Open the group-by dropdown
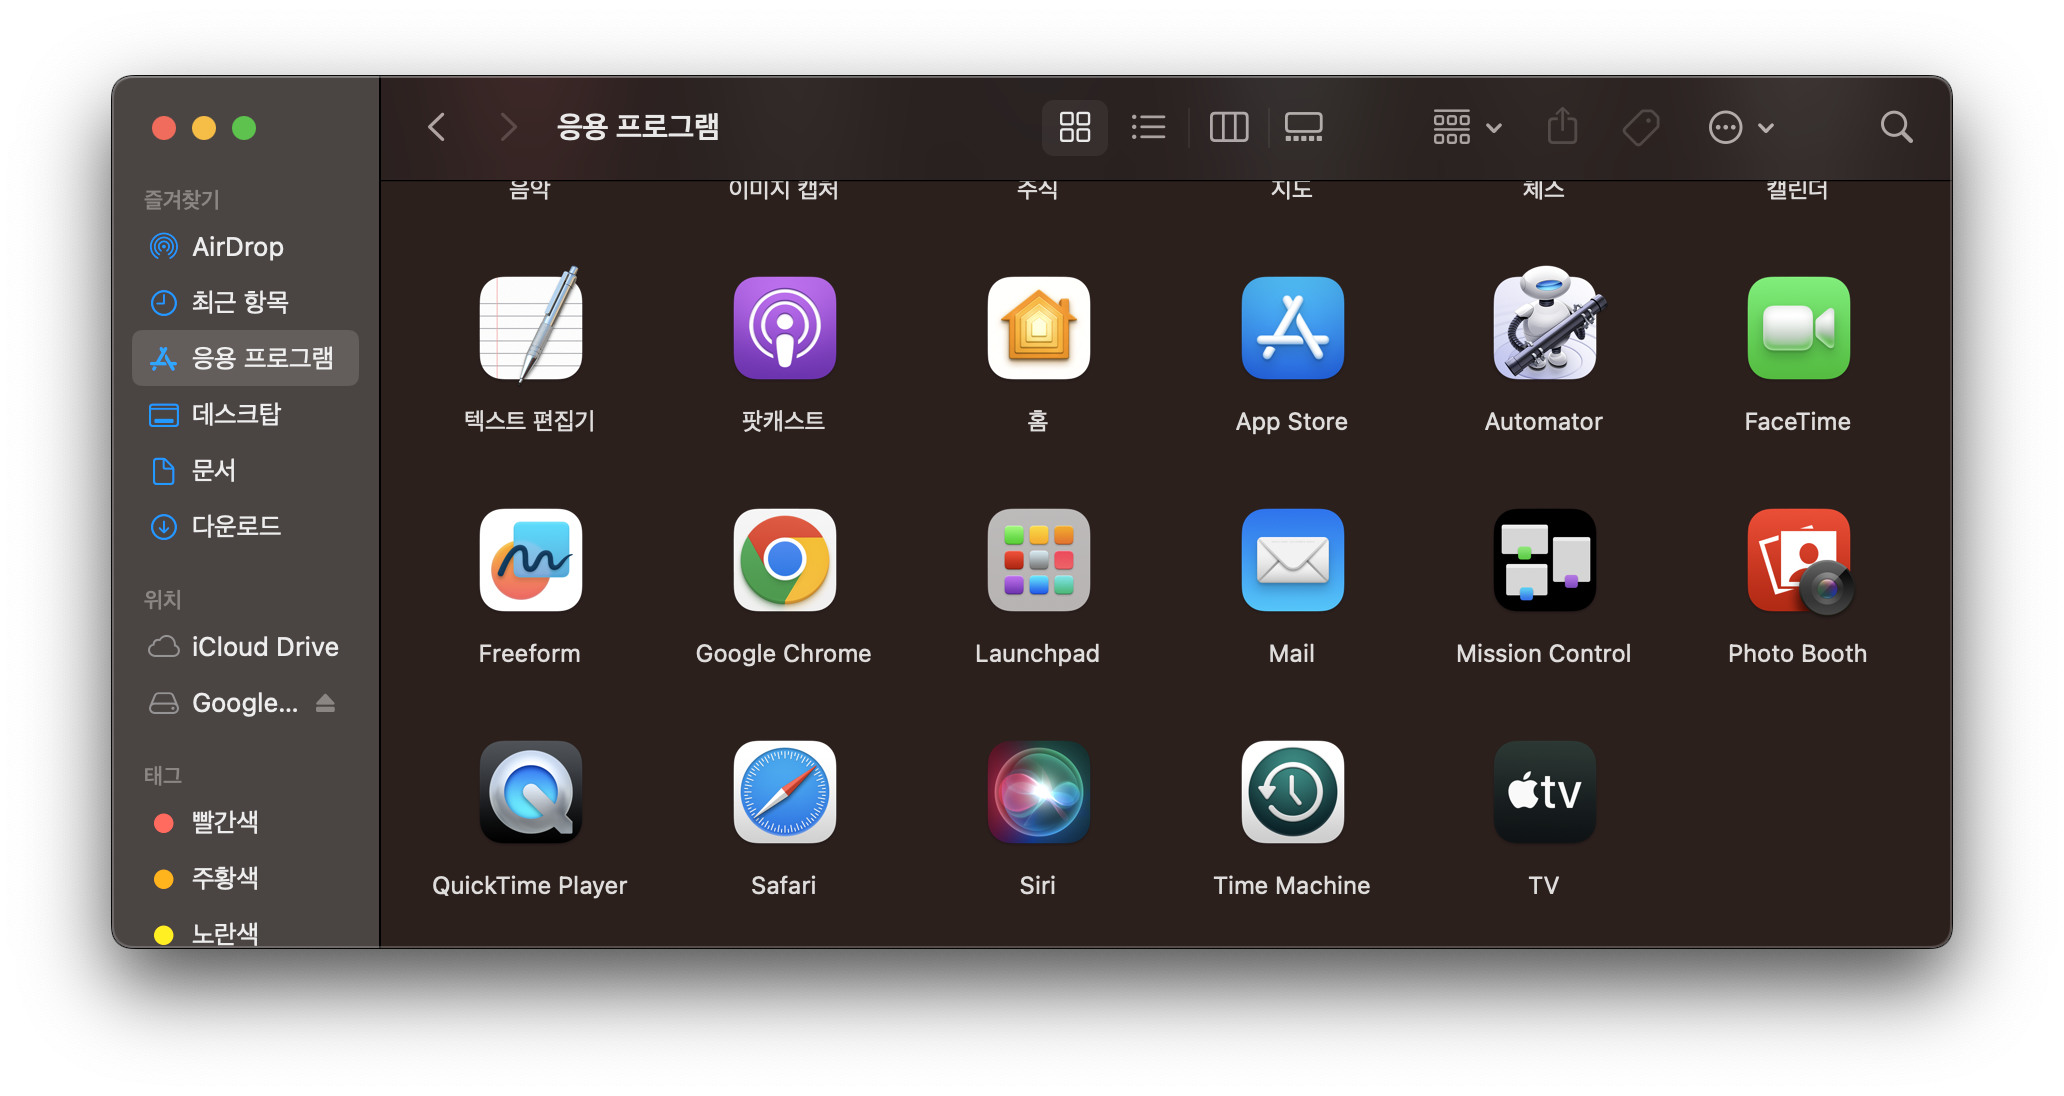This screenshot has width=2064, height=1096. pos(1466,127)
